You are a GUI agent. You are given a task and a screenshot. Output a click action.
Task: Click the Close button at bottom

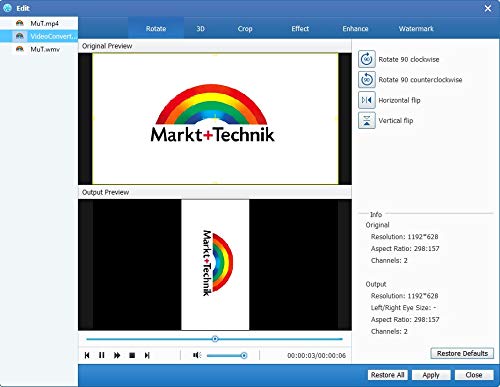coord(474,375)
